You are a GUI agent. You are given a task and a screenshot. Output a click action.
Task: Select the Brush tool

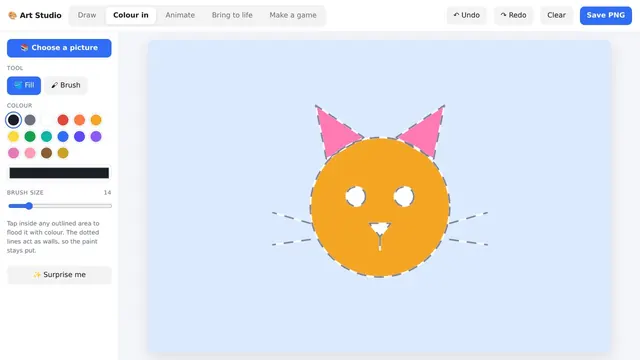pos(66,85)
